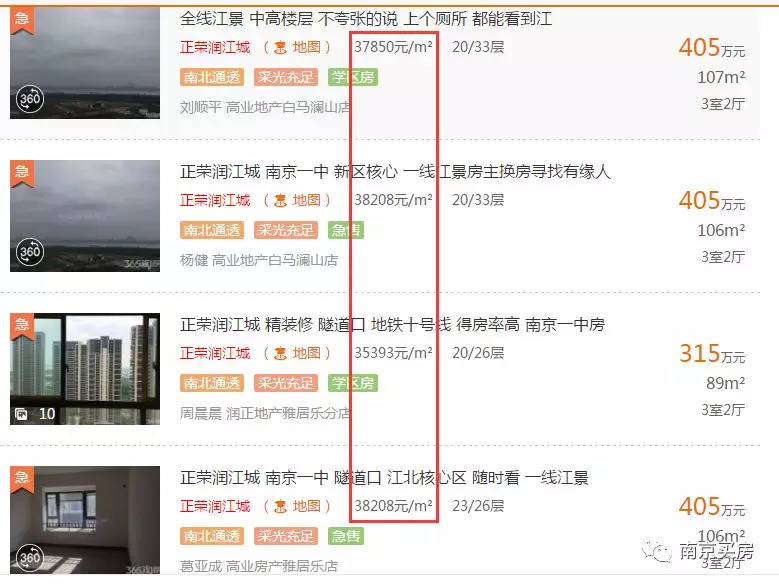
Task: Click agent 葛亚成 高业房产雅居乐店
Action: pyautogui.click(x=259, y=566)
